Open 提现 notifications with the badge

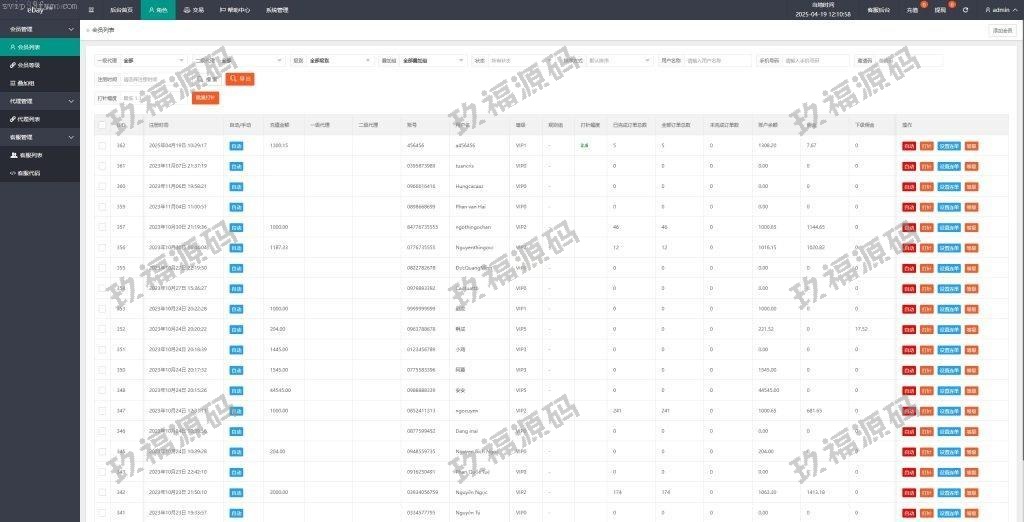[940, 9]
